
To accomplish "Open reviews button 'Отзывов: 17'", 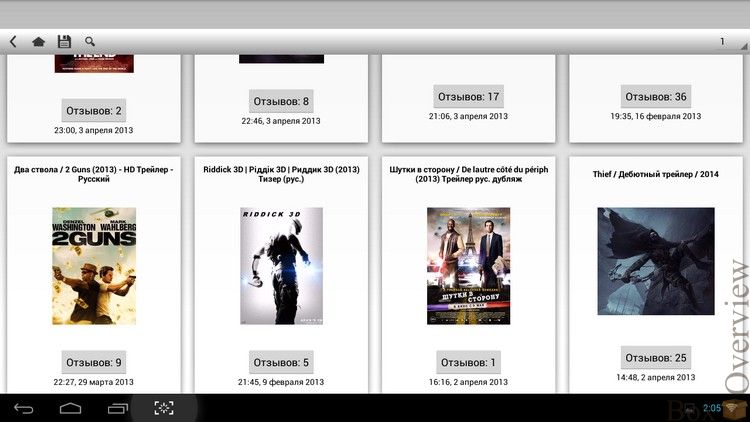I will tap(468, 97).
